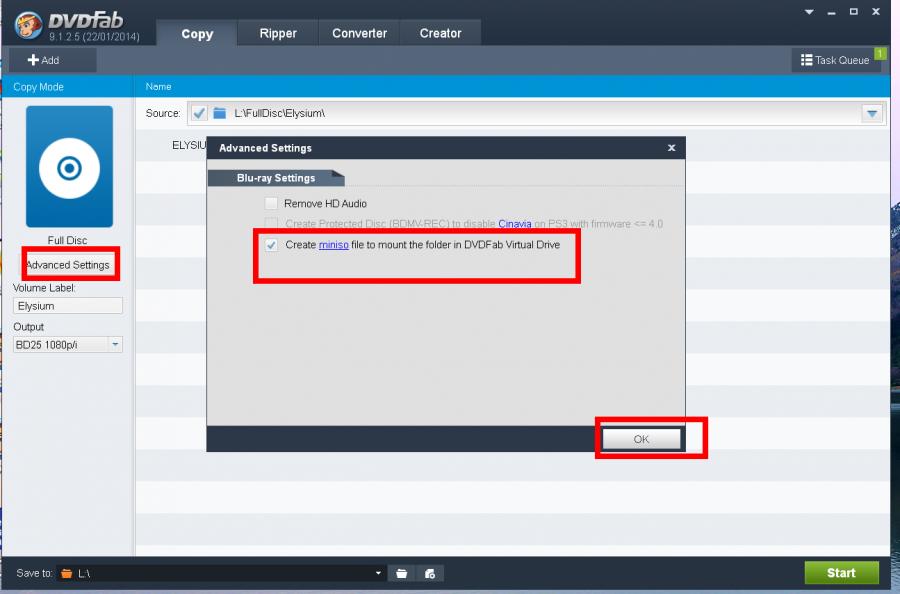Uncheck Create miniso file checkbox

pos(271,245)
